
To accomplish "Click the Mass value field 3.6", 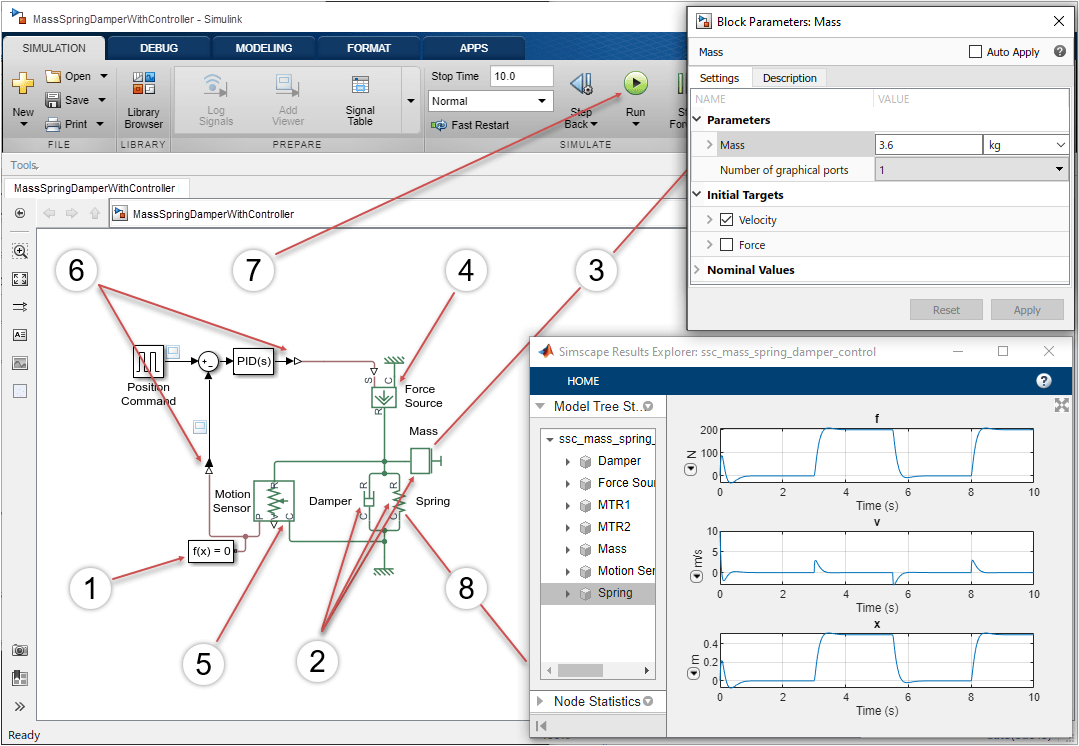I will point(928,145).
